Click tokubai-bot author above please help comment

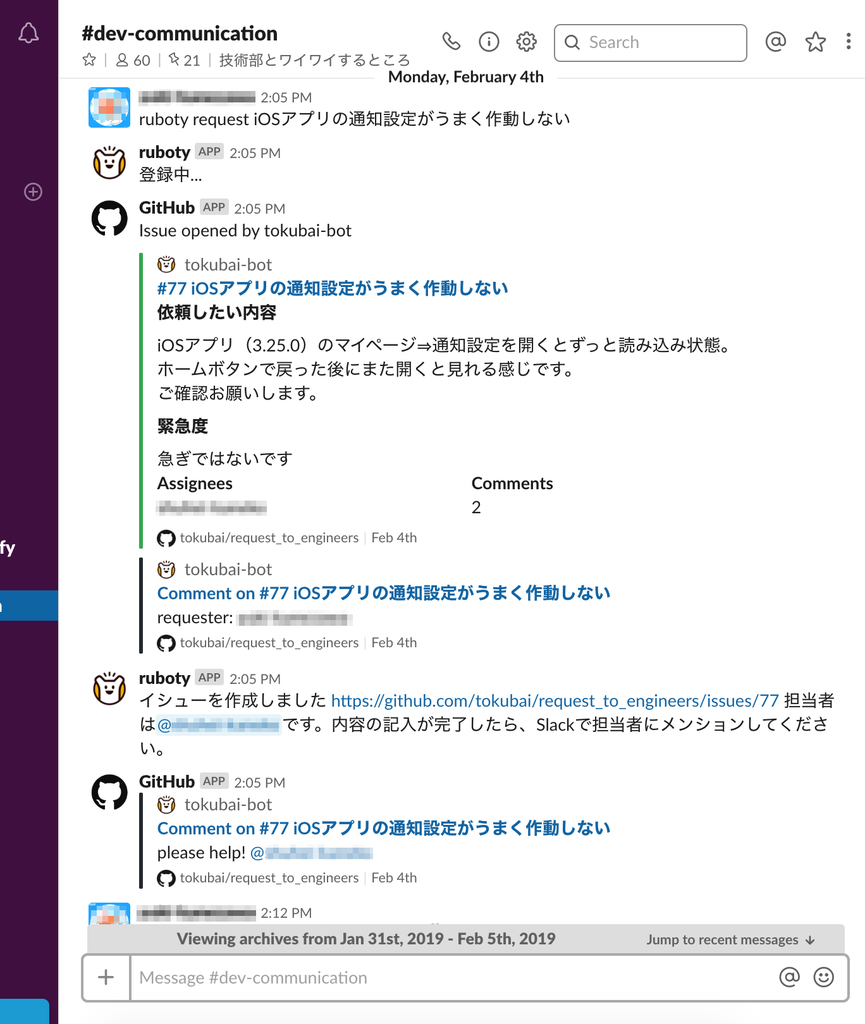228,805
